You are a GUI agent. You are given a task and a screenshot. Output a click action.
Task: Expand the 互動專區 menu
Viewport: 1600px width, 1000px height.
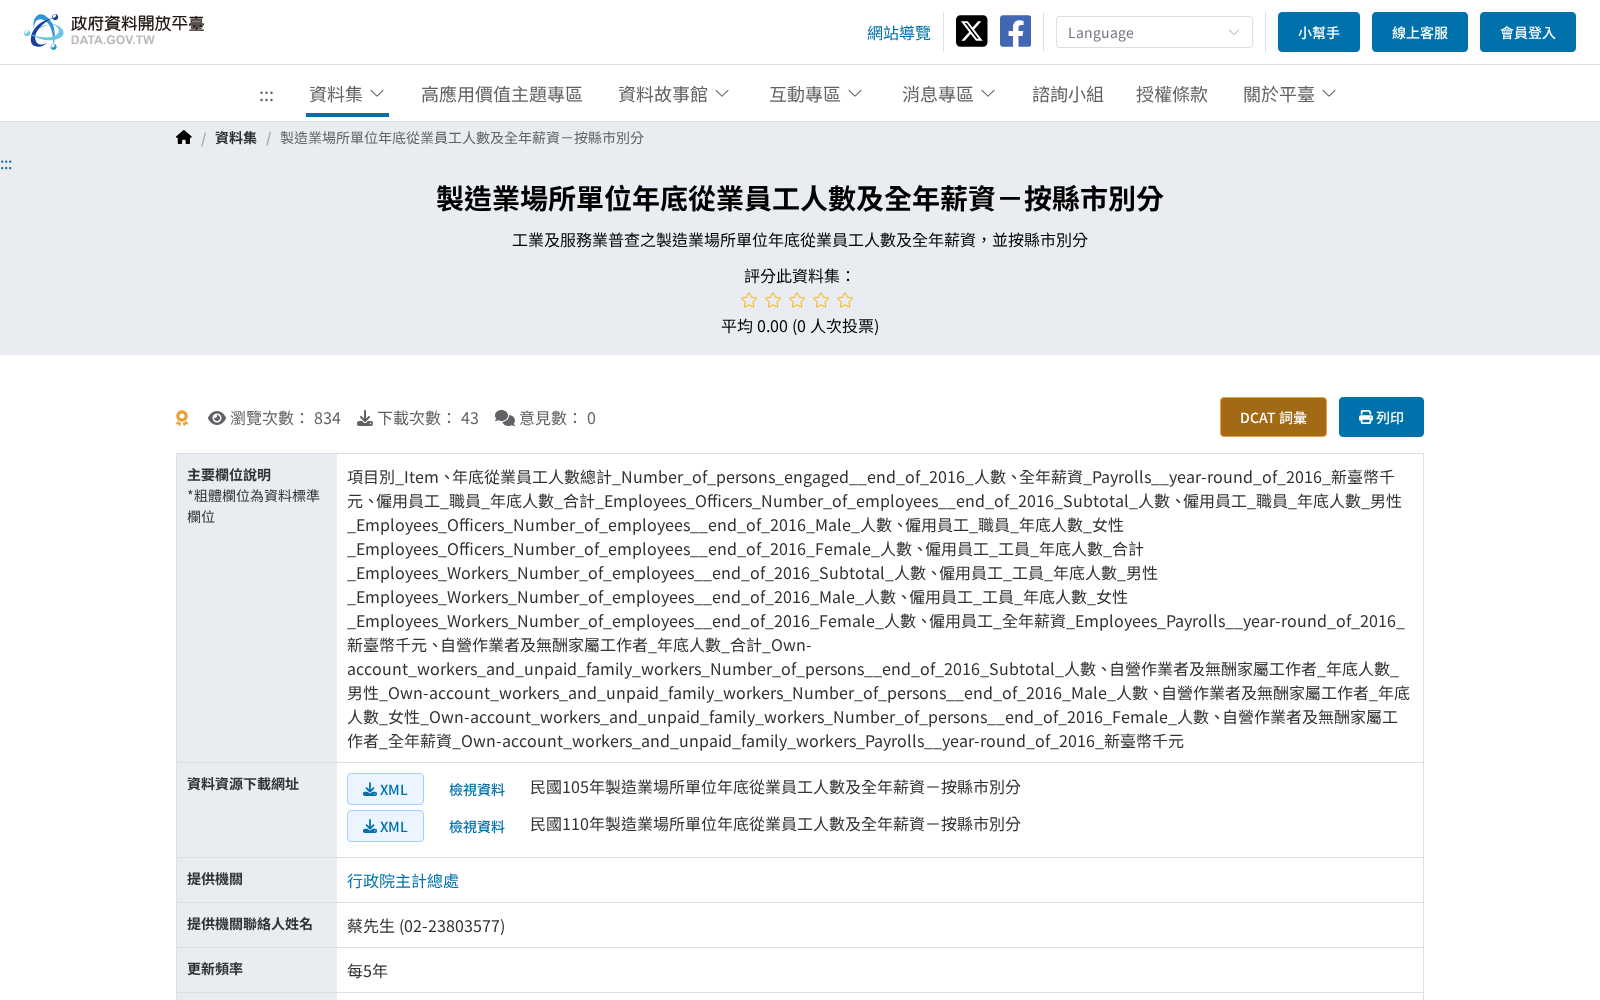816,94
